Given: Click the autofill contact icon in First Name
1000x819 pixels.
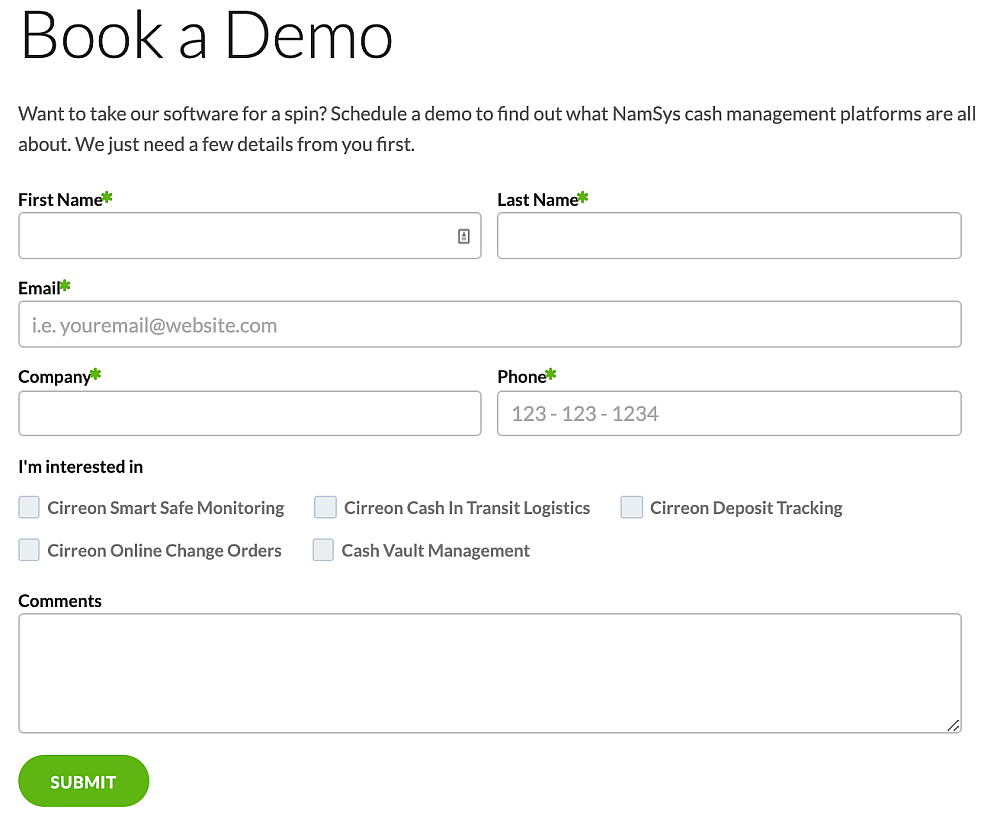Looking at the screenshot, I should 464,236.
